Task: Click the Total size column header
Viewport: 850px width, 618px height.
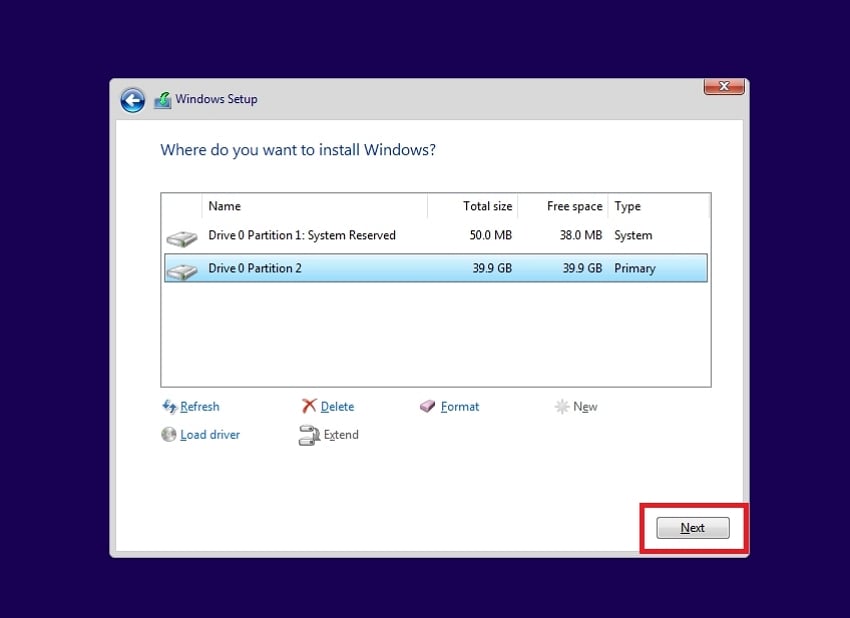Action: pyautogui.click(x=473, y=206)
